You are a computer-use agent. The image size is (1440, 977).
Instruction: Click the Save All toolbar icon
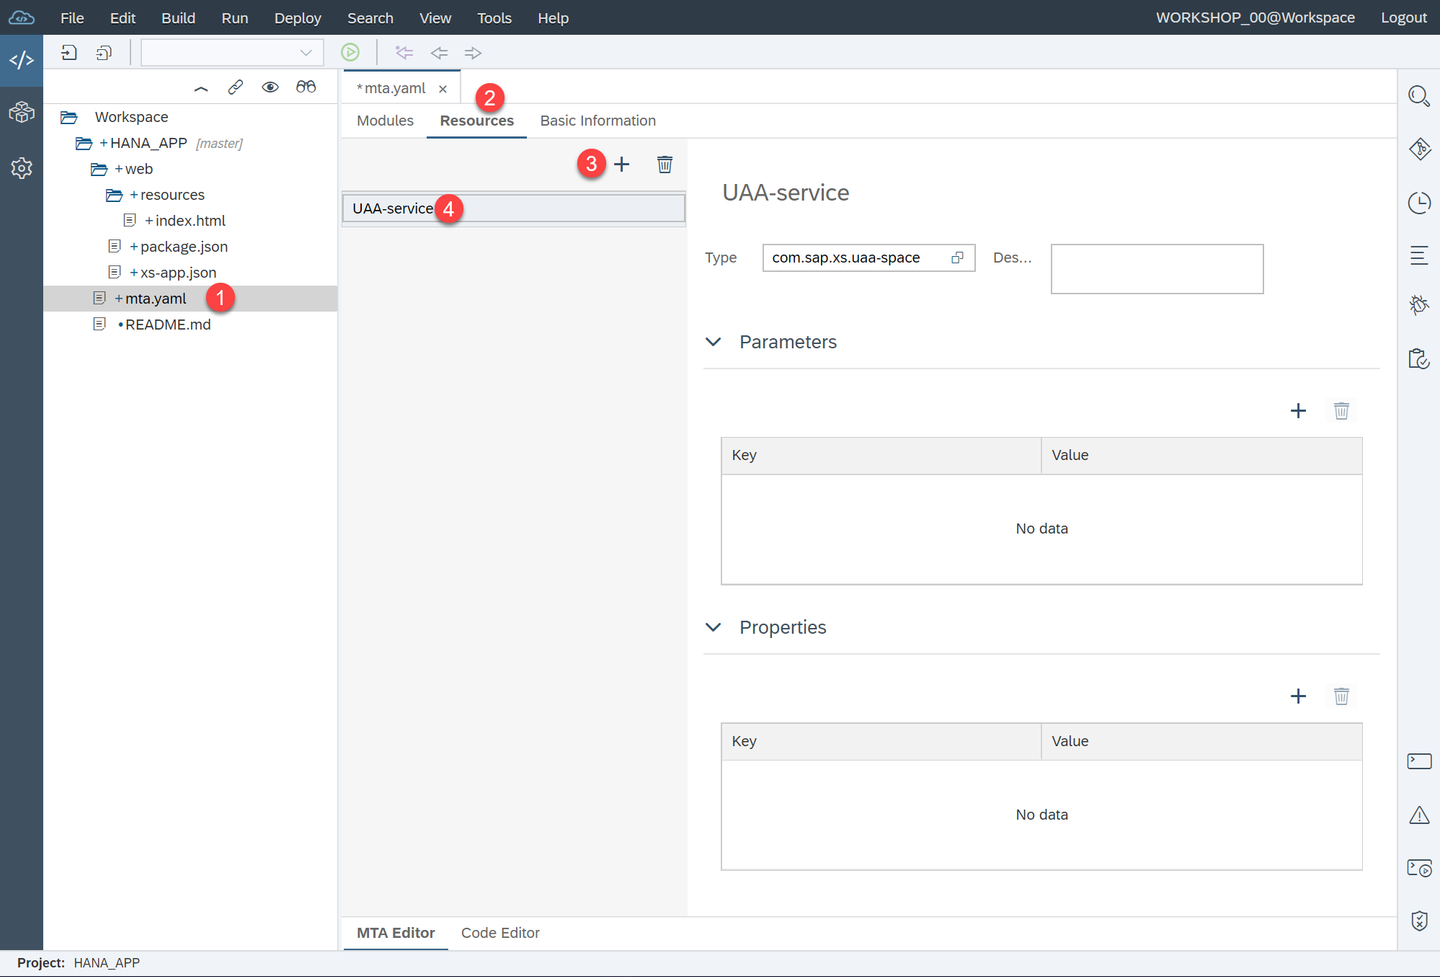104,53
